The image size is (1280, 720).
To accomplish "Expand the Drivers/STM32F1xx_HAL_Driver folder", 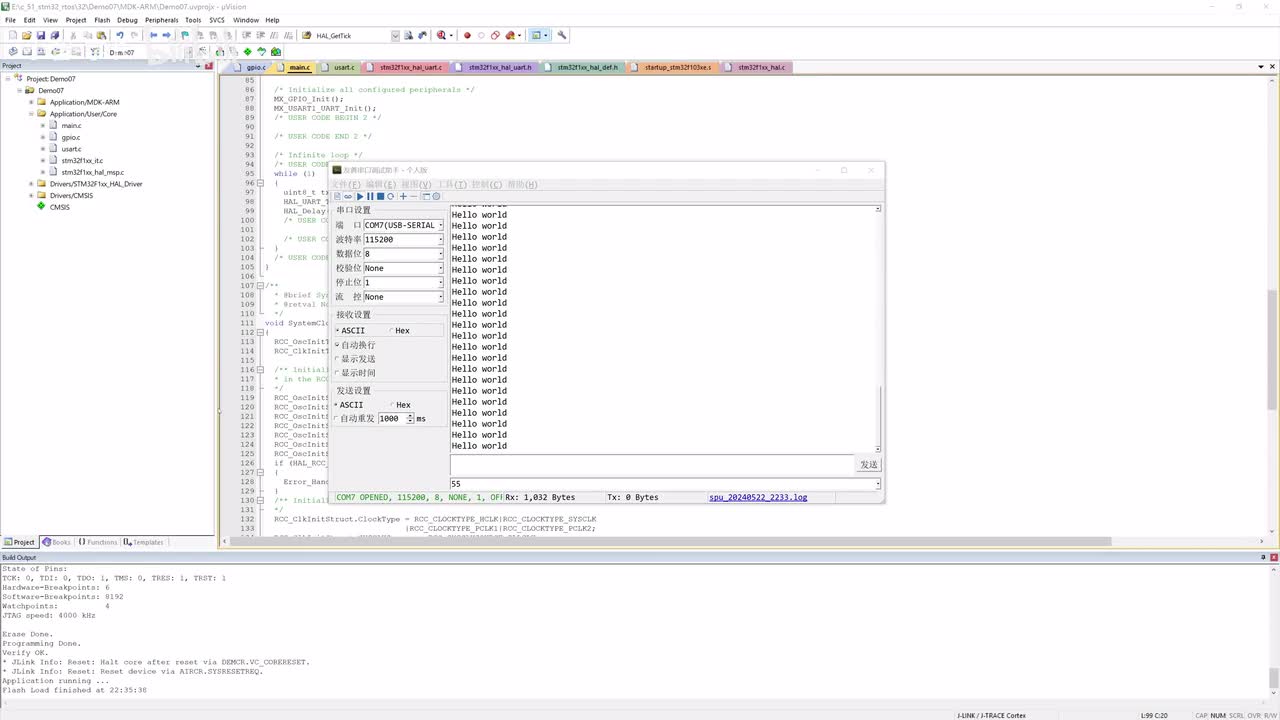I will tap(31, 184).
